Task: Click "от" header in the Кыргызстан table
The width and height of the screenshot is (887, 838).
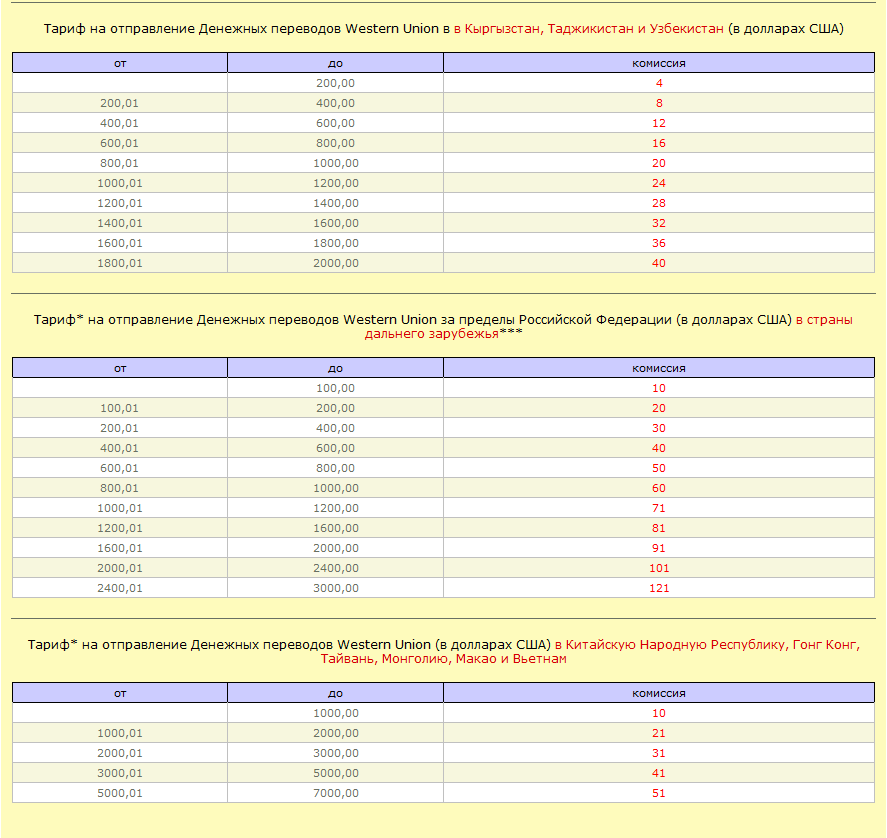Action: [120, 63]
